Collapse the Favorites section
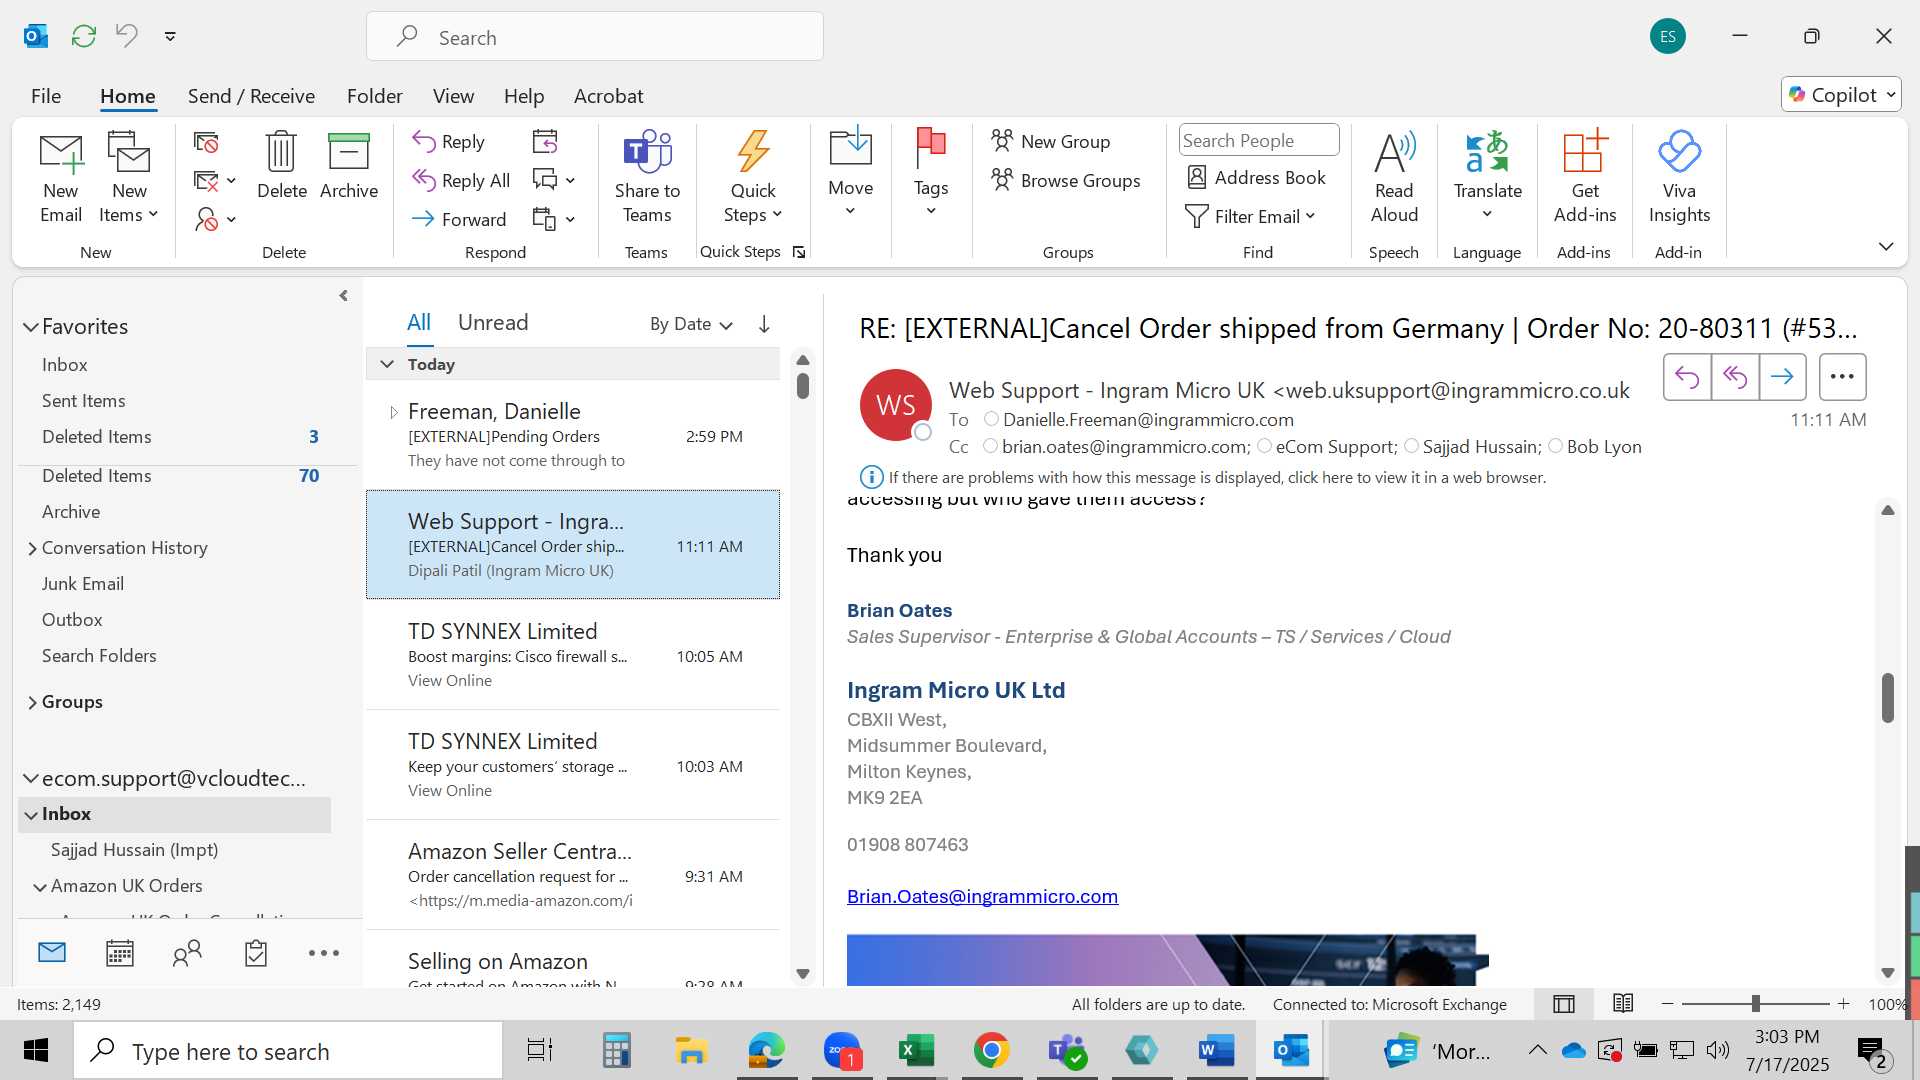This screenshot has height=1080, width=1920. 31,327
